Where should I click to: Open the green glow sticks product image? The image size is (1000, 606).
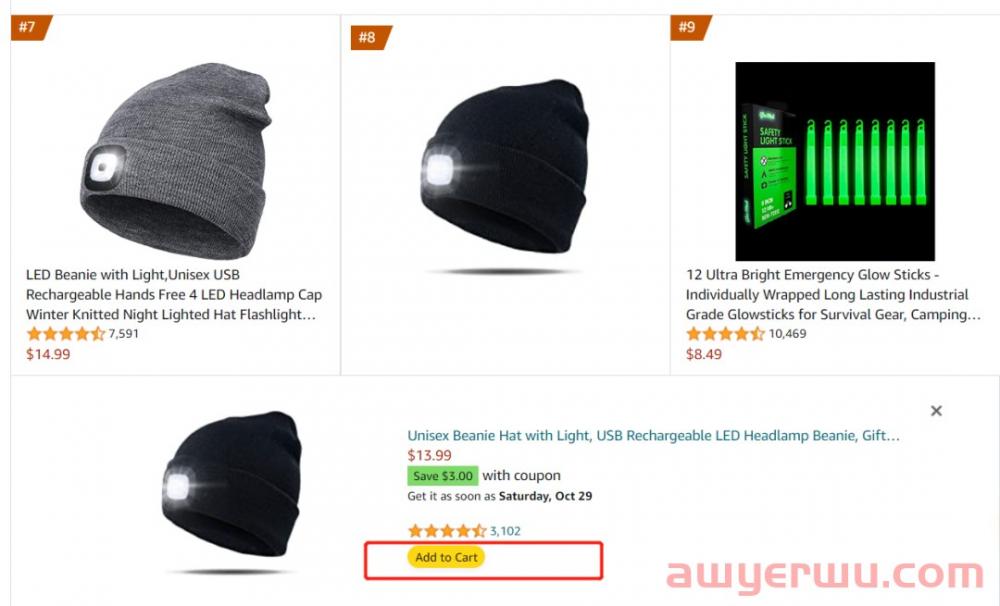835,161
